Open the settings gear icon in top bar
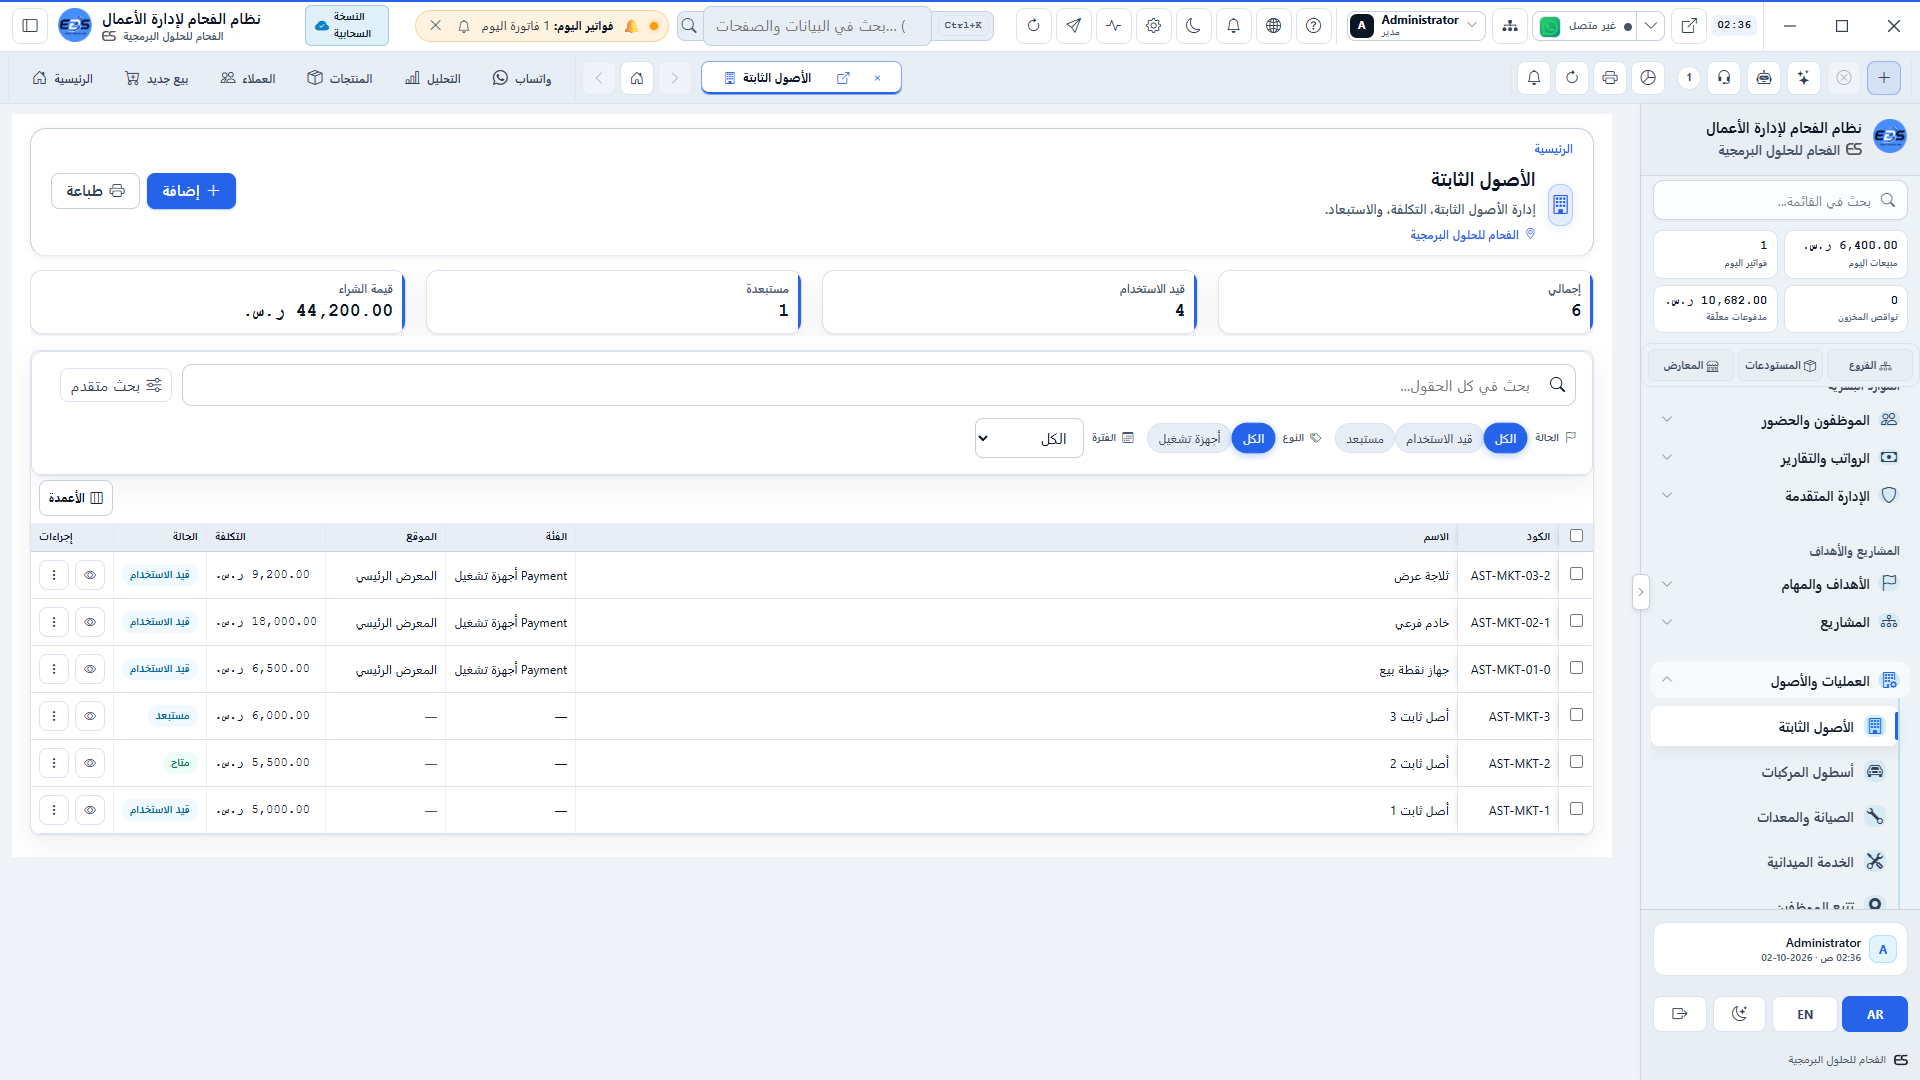Image resolution: width=1920 pixels, height=1080 pixels. coord(1153,26)
